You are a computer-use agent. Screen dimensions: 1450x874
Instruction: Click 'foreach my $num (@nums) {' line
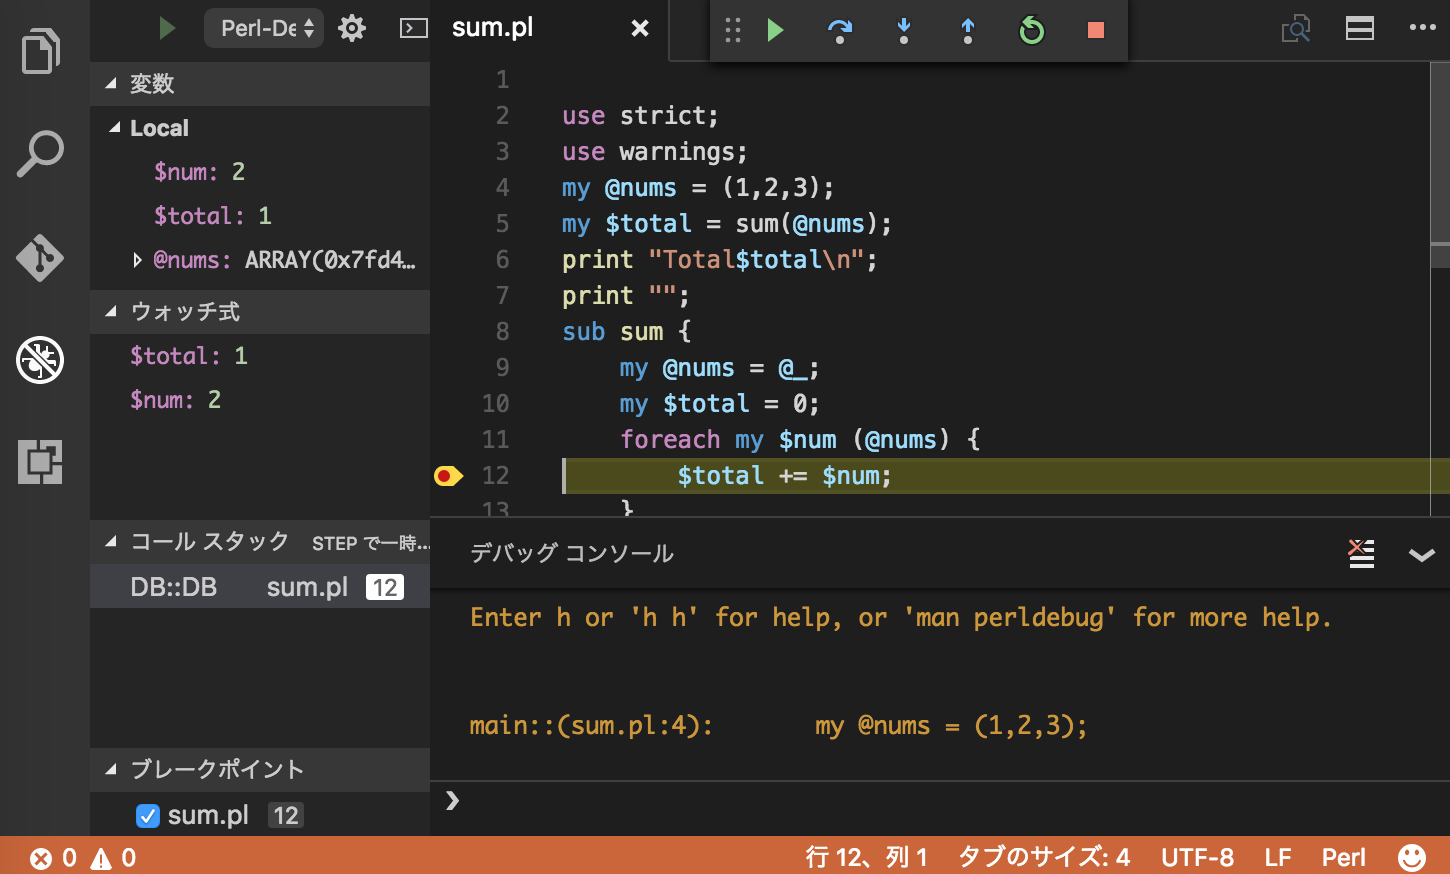click(x=800, y=440)
